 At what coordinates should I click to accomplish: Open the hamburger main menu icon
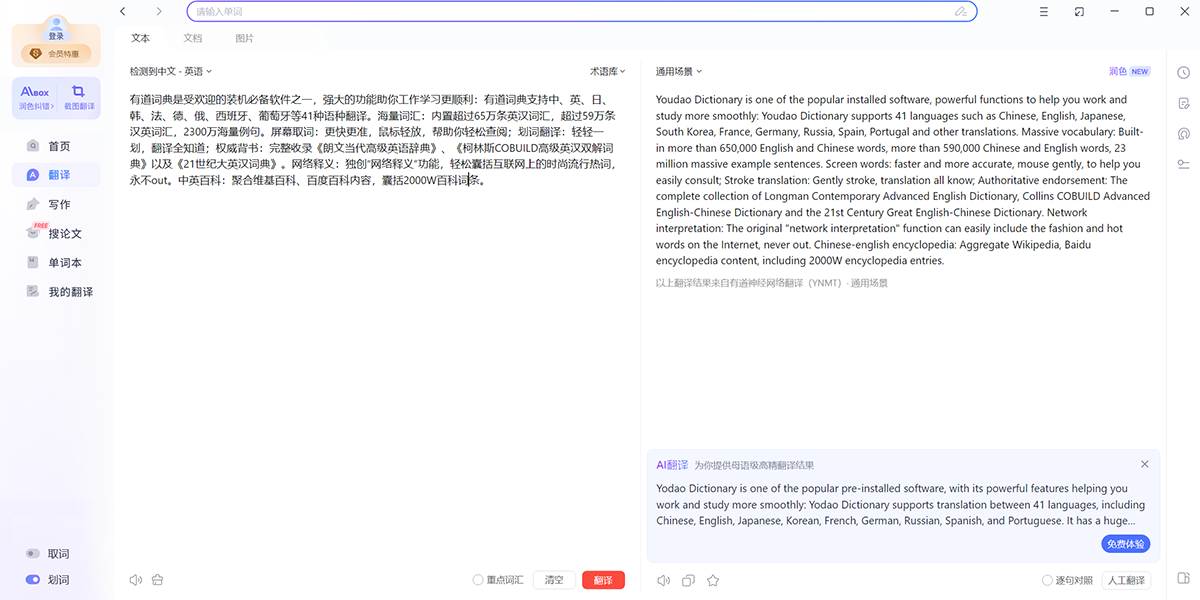click(x=1044, y=12)
